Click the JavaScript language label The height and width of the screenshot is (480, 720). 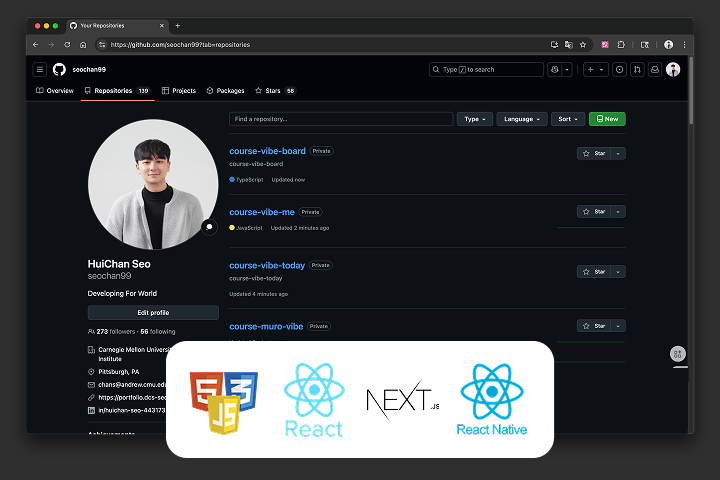coord(249,228)
